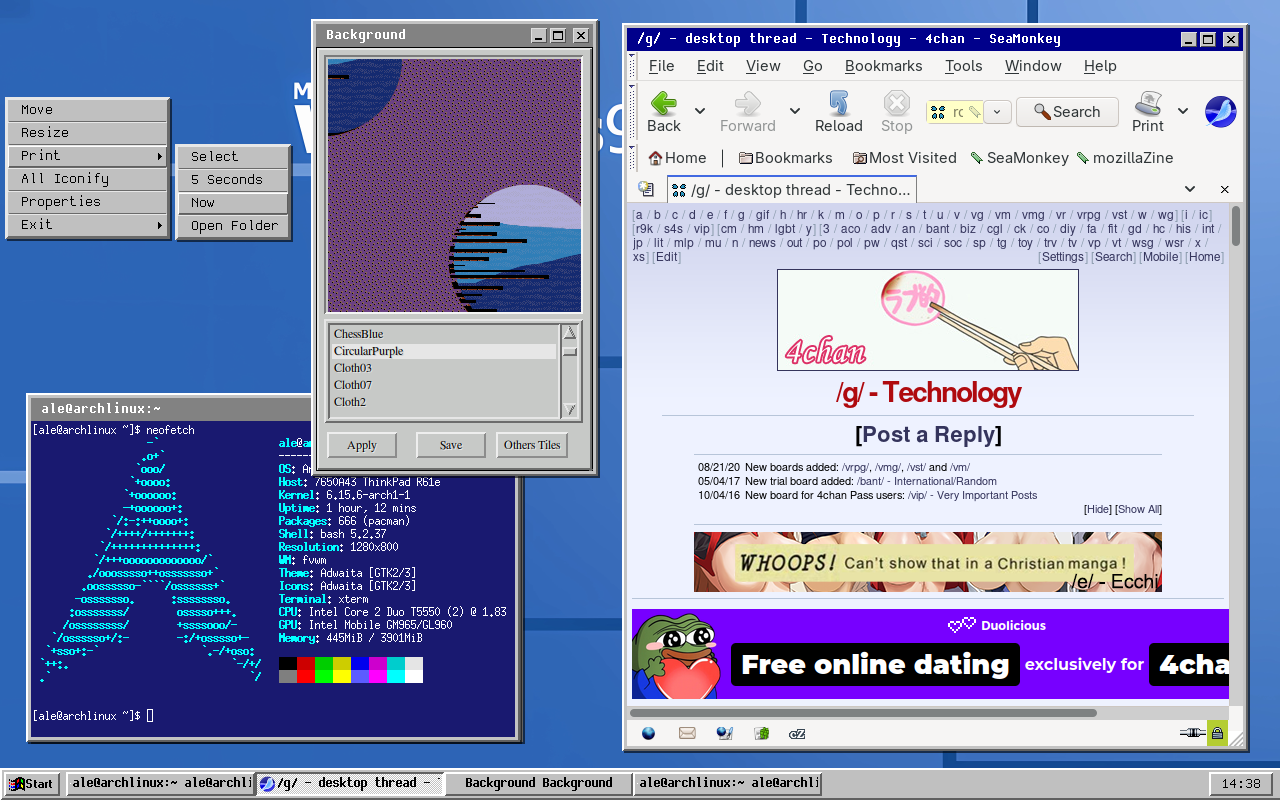Image resolution: width=1280 pixels, height=800 pixels.
Task: Open Address Book from SeaMonkey status bar
Action: tap(761, 733)
